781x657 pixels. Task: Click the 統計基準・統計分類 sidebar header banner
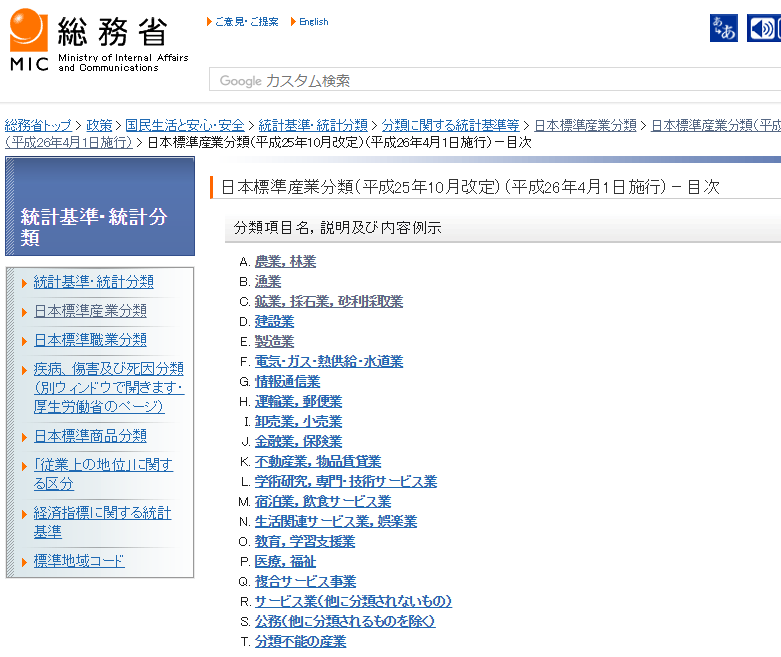click(100, 206)
